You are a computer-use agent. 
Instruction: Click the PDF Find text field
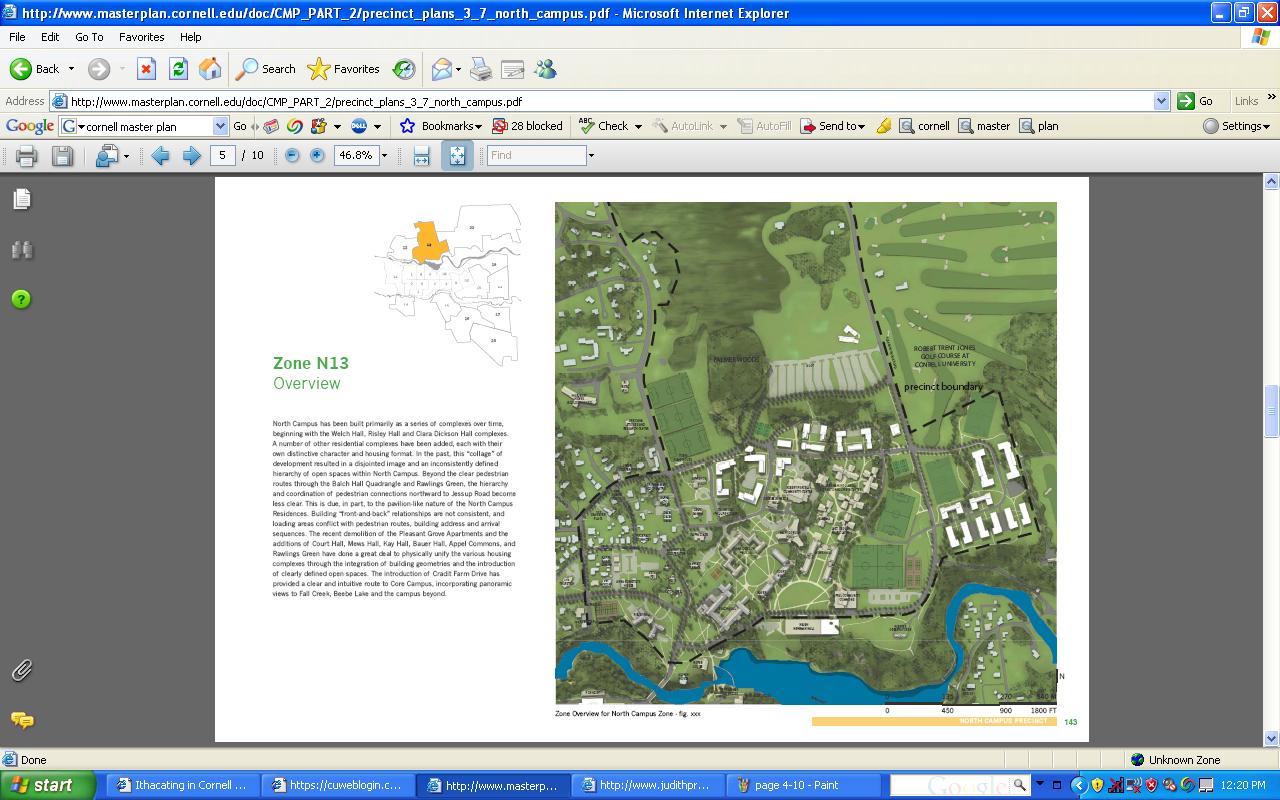[x=536, y=155]
